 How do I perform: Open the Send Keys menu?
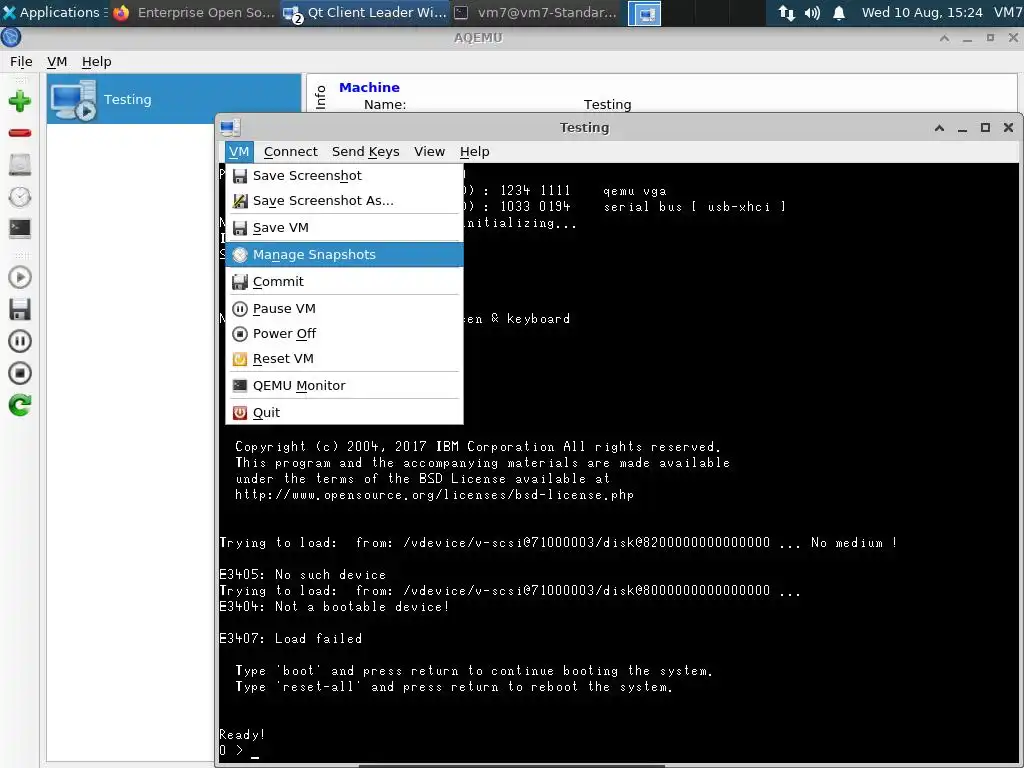[366, 152]
